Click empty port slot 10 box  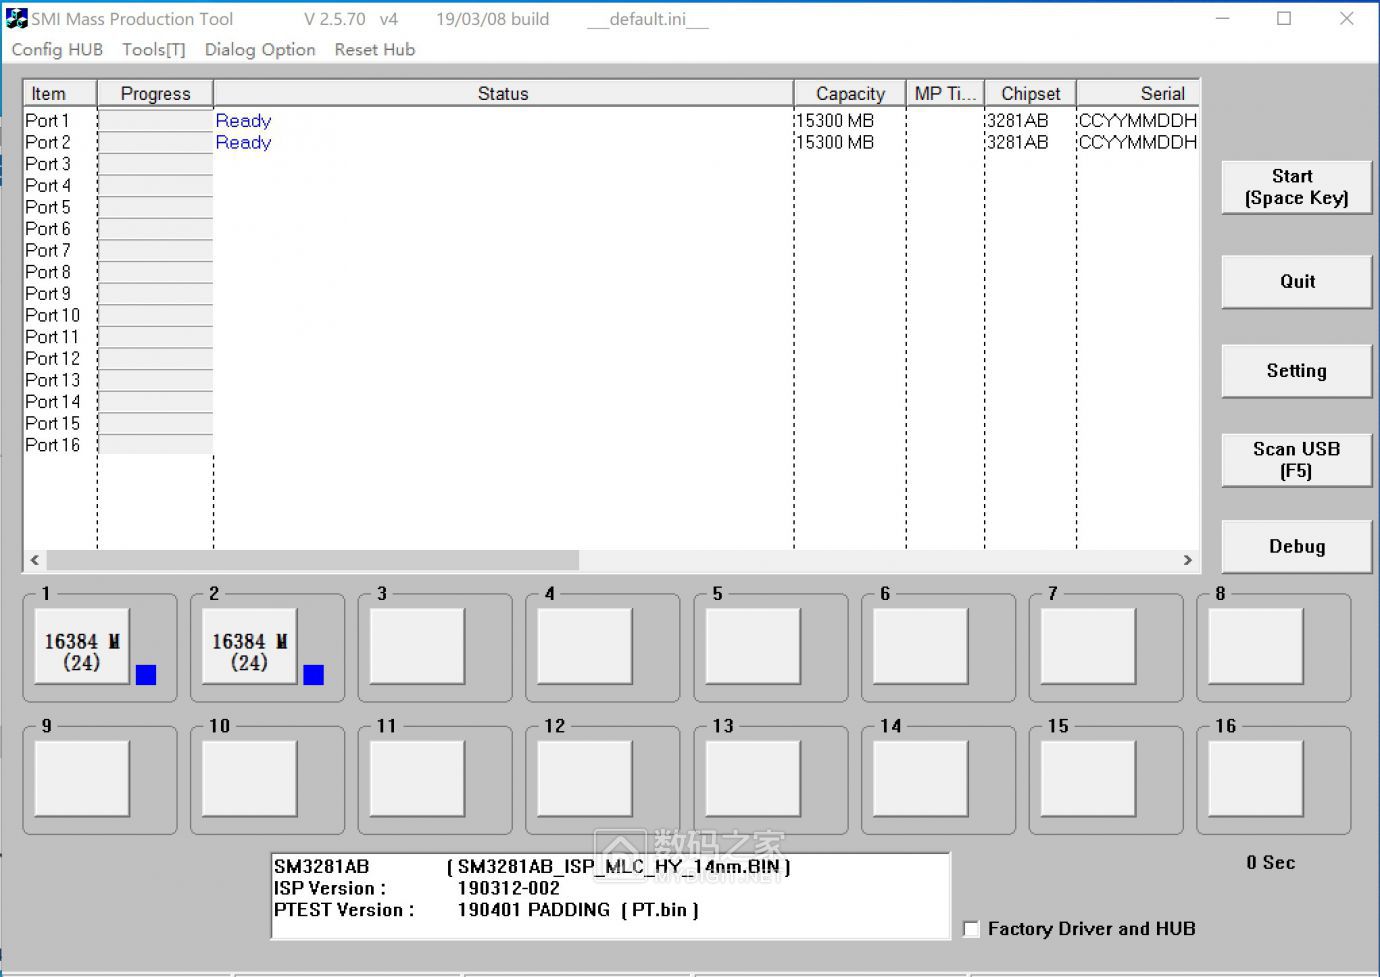point(249,778)
